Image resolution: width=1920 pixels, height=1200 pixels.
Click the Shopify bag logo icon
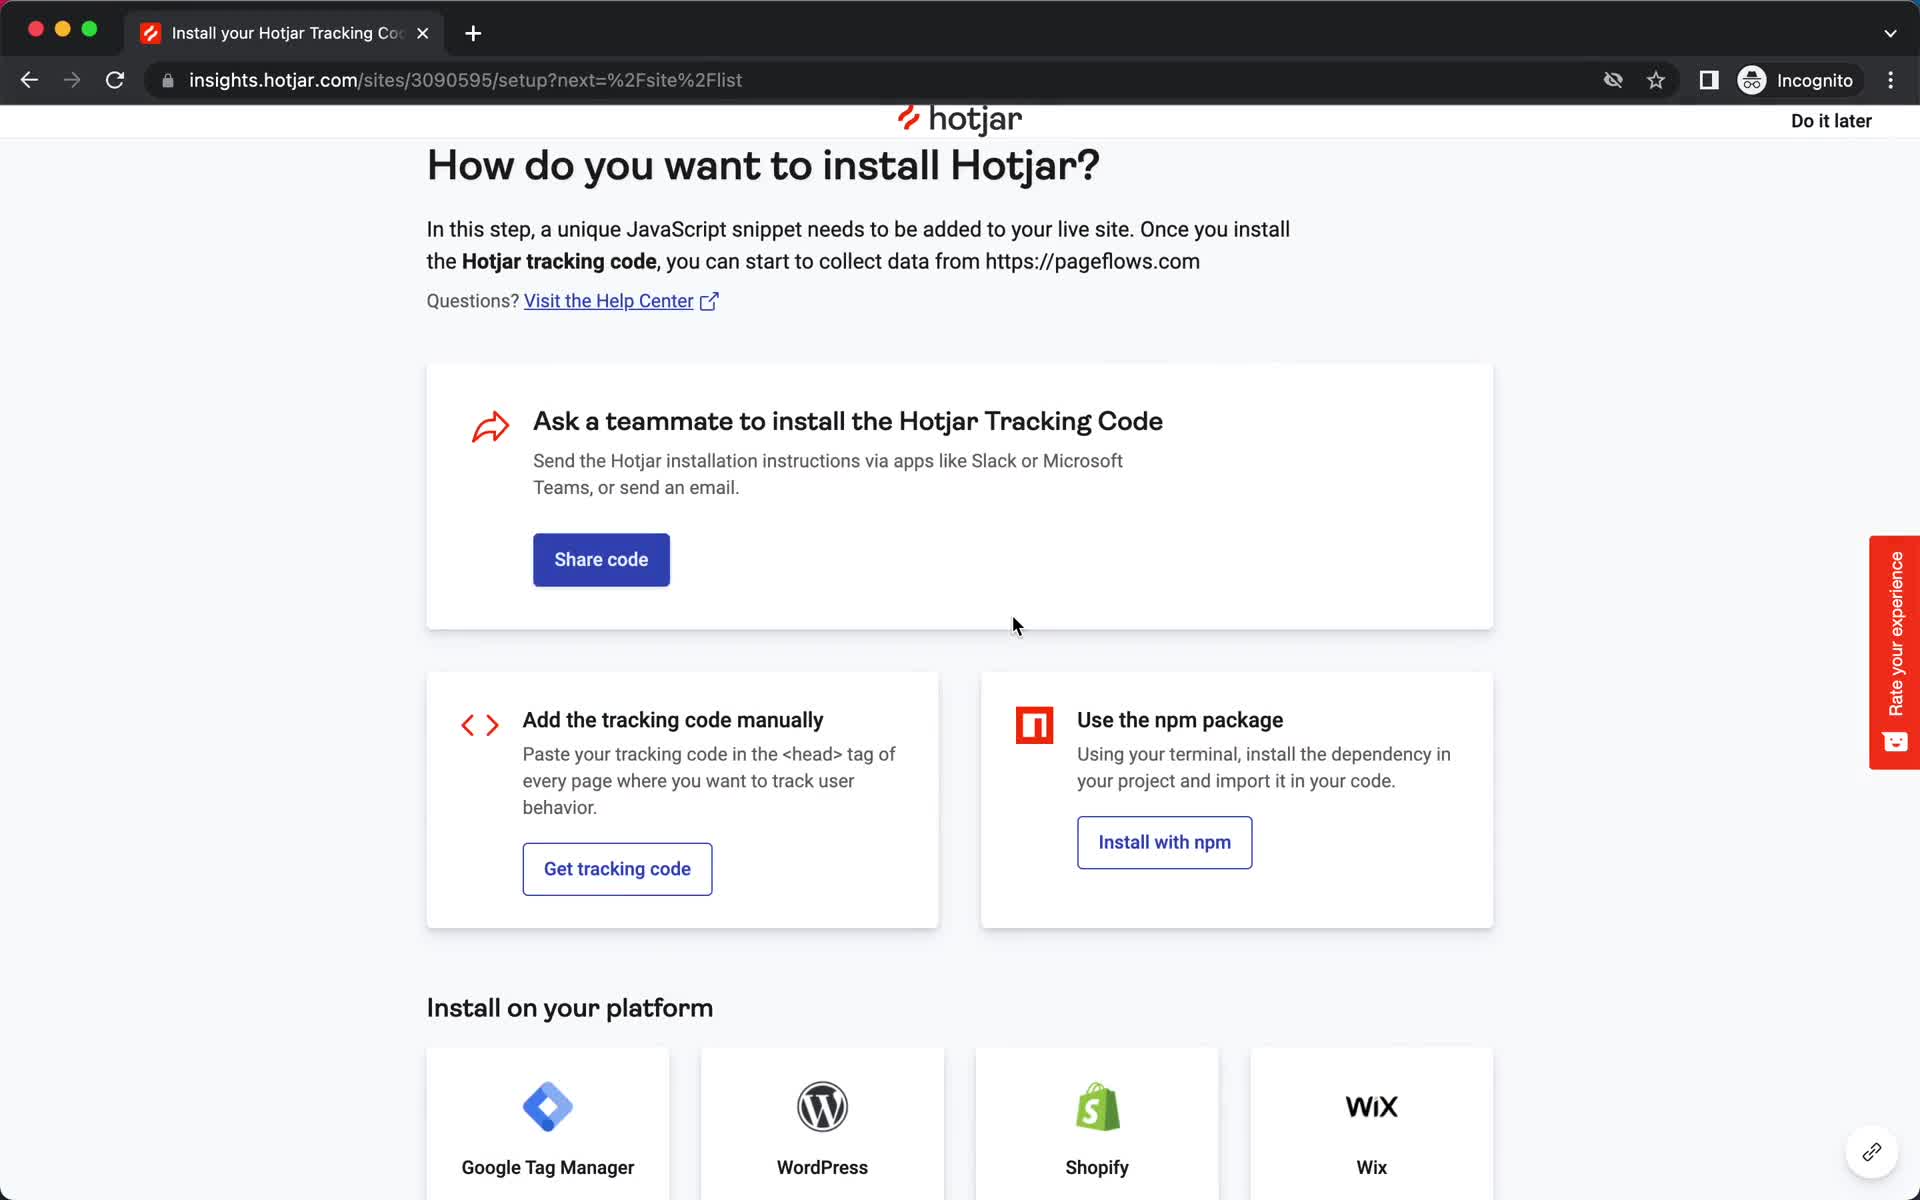tap(1096, 1106)
